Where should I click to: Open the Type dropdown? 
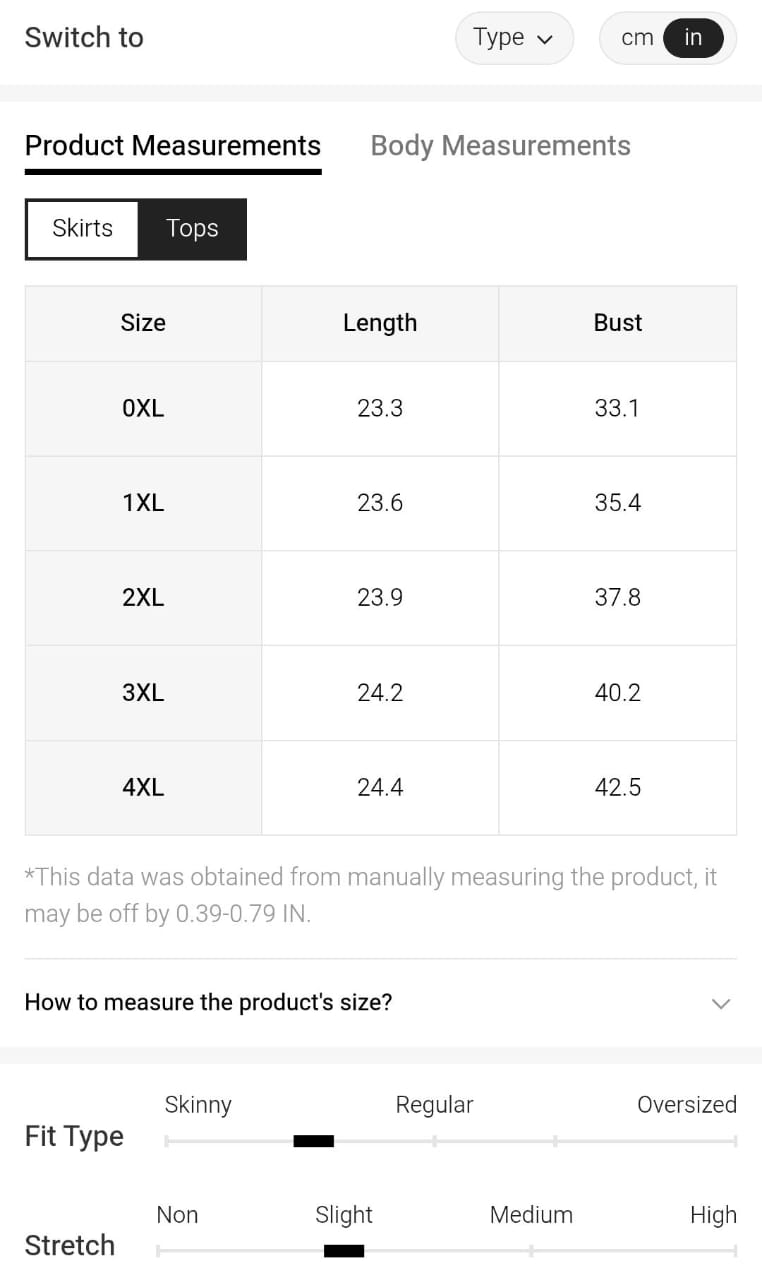513,39
